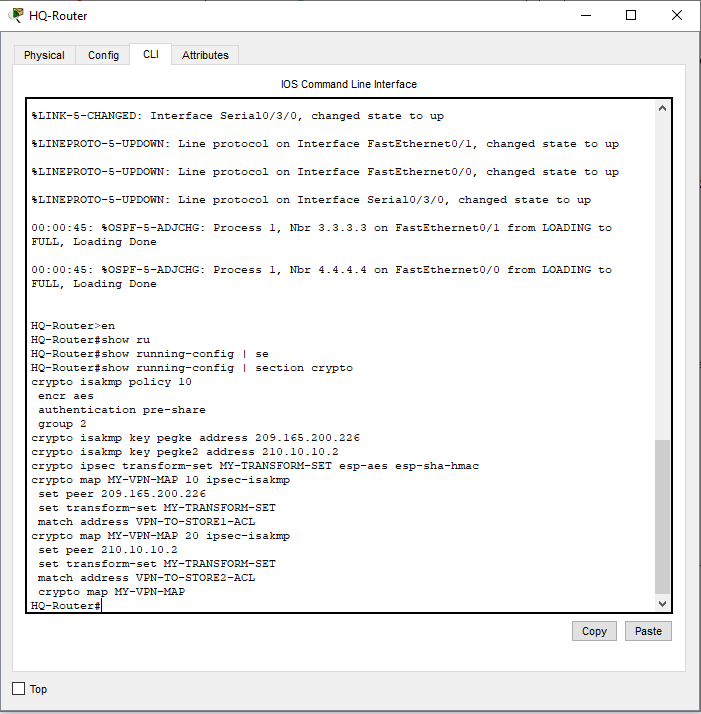Screen dimensions: 701x714
Task: Select the CLI tab
Action: coord(150,54)
